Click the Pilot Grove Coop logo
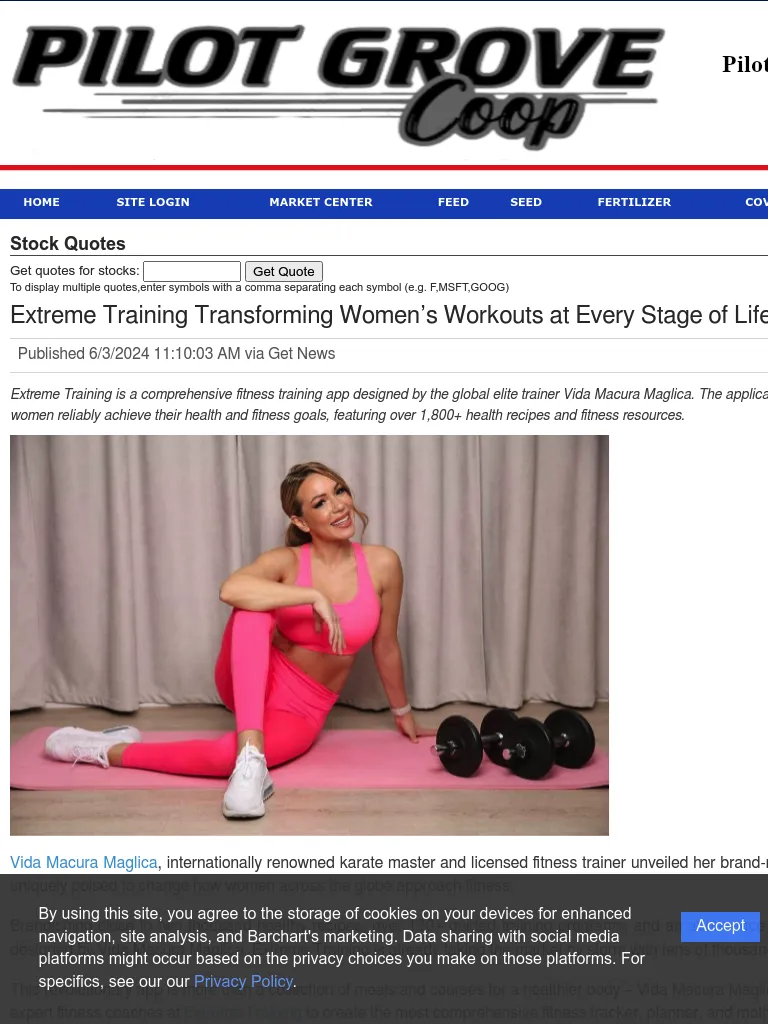 (338, 86)
